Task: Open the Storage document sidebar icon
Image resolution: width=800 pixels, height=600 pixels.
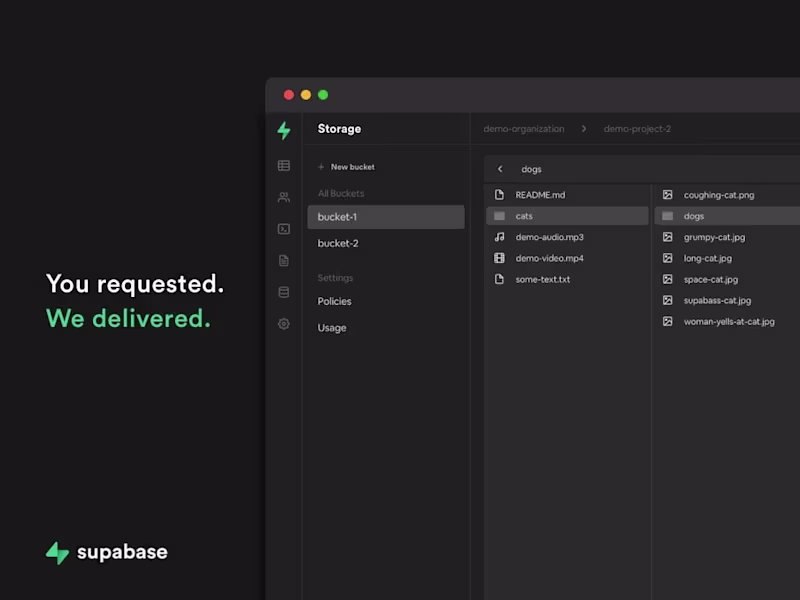Action: coord(284,260)
